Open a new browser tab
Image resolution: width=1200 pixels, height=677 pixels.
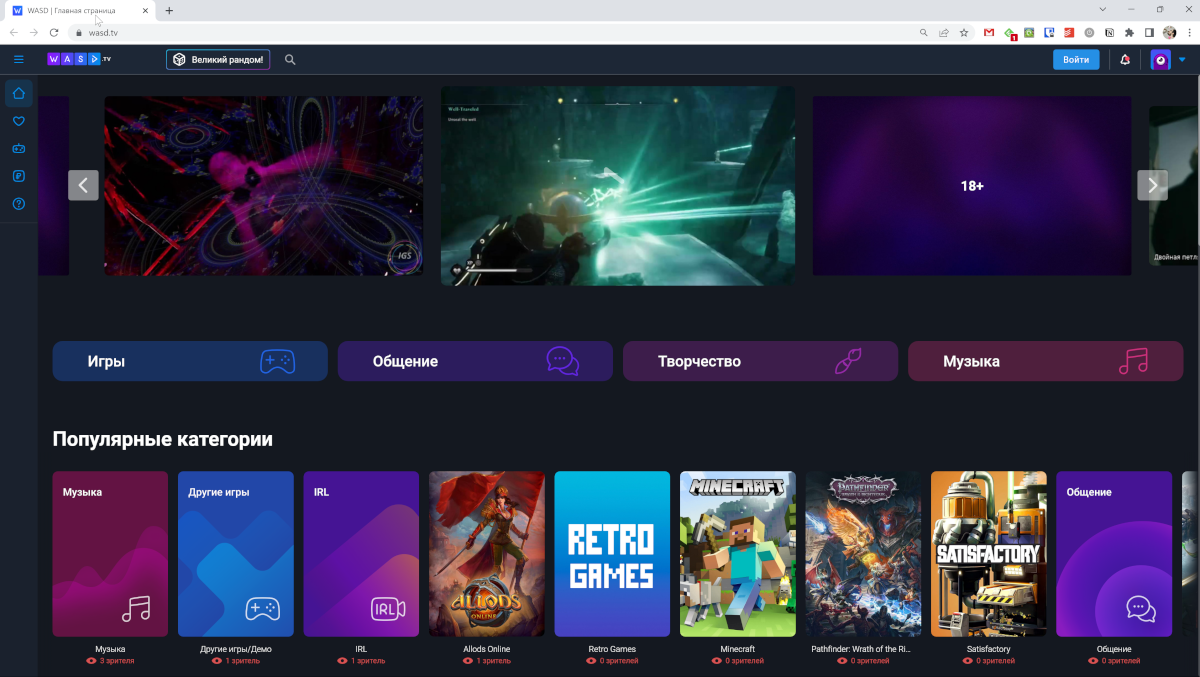tap(169, 10)
